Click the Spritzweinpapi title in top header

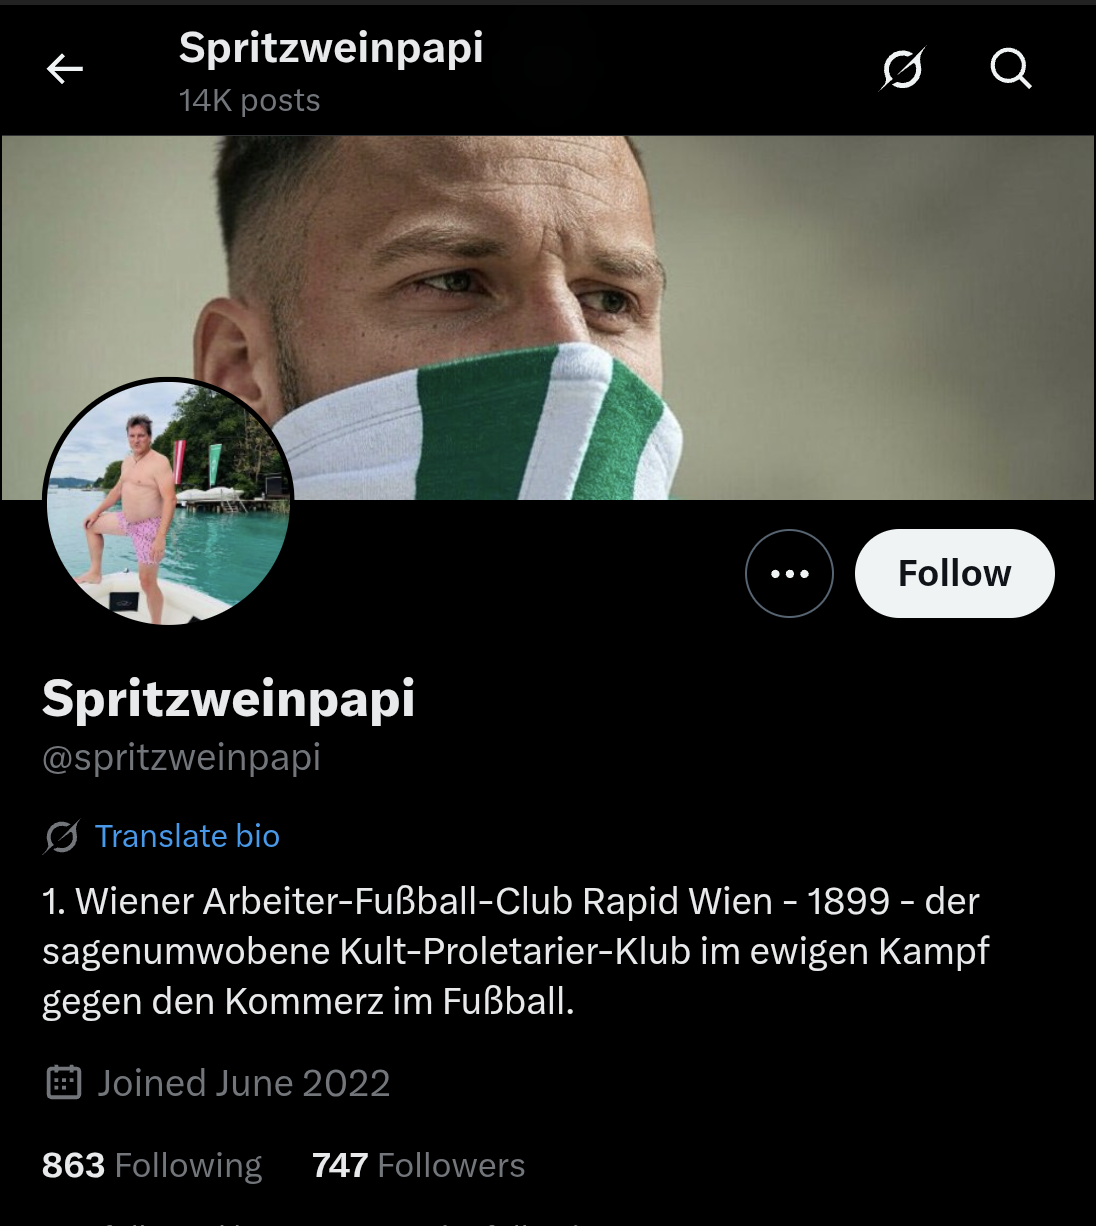point(331,48)
